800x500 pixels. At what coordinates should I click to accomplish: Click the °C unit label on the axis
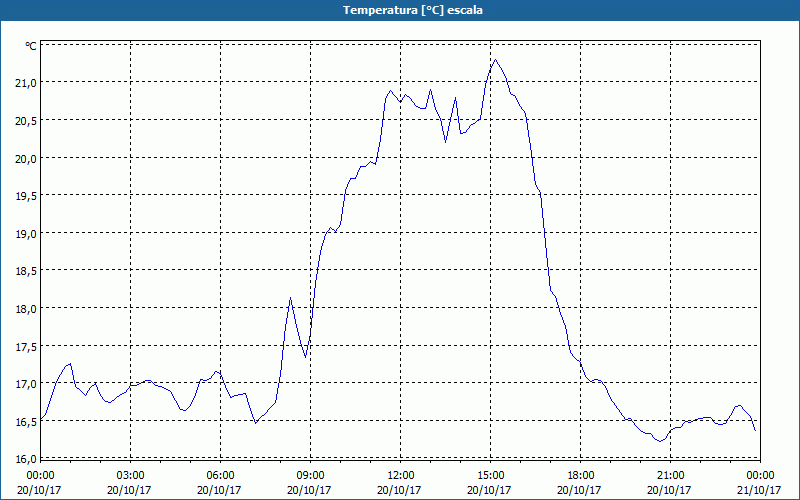pyautogui.click(x=31, y=46)
